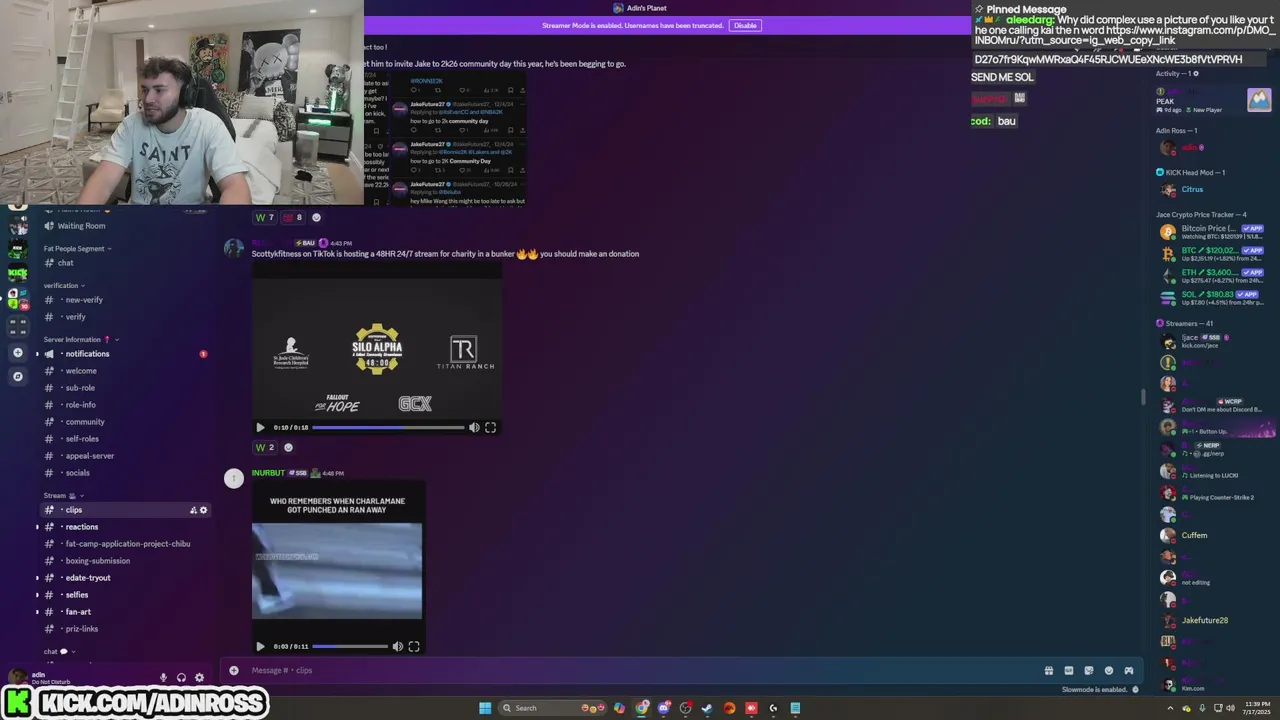Image resolution: width=1280 pixels, height=720 pixels.
Task: Open the welcome channel
Action: [125, 371]
